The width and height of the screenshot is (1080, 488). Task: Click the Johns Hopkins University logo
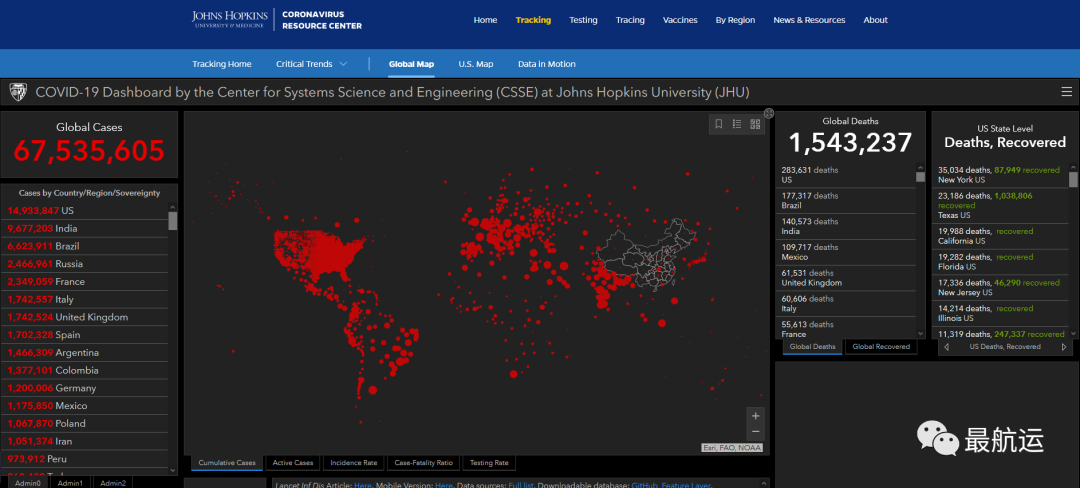(229, 19)
